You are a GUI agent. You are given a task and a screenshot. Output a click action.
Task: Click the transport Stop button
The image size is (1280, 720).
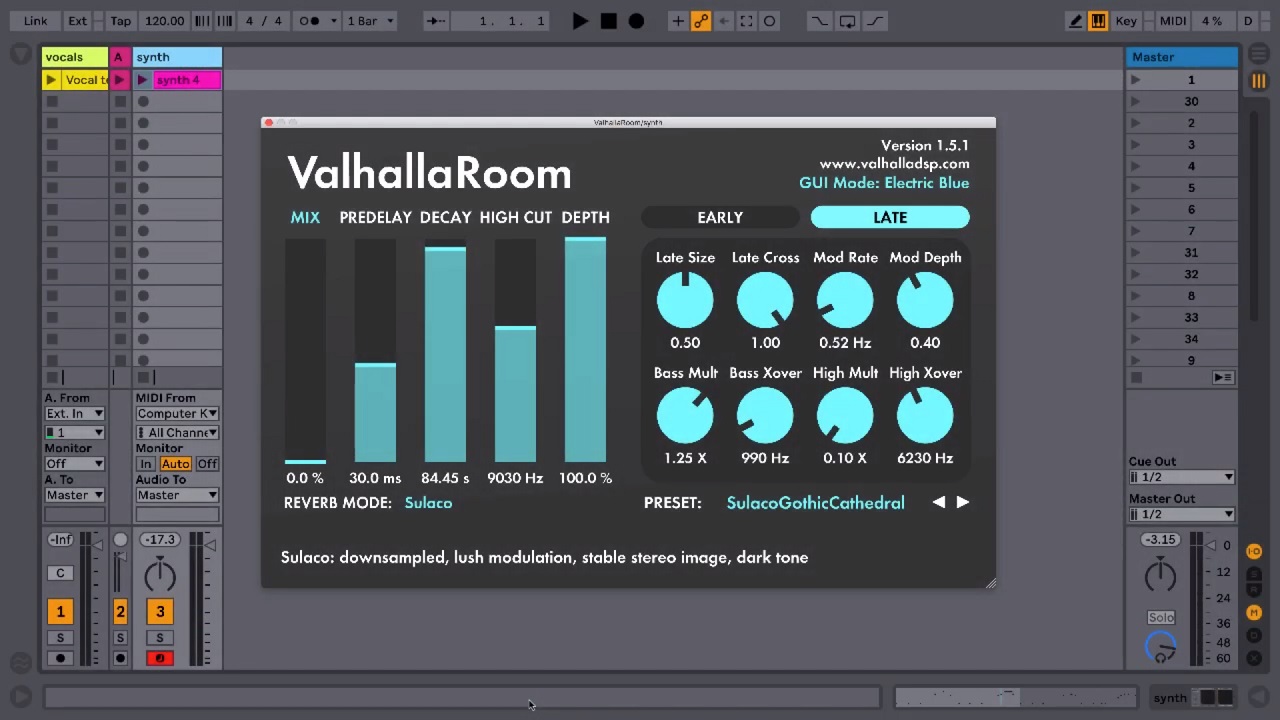pos(608,21)
